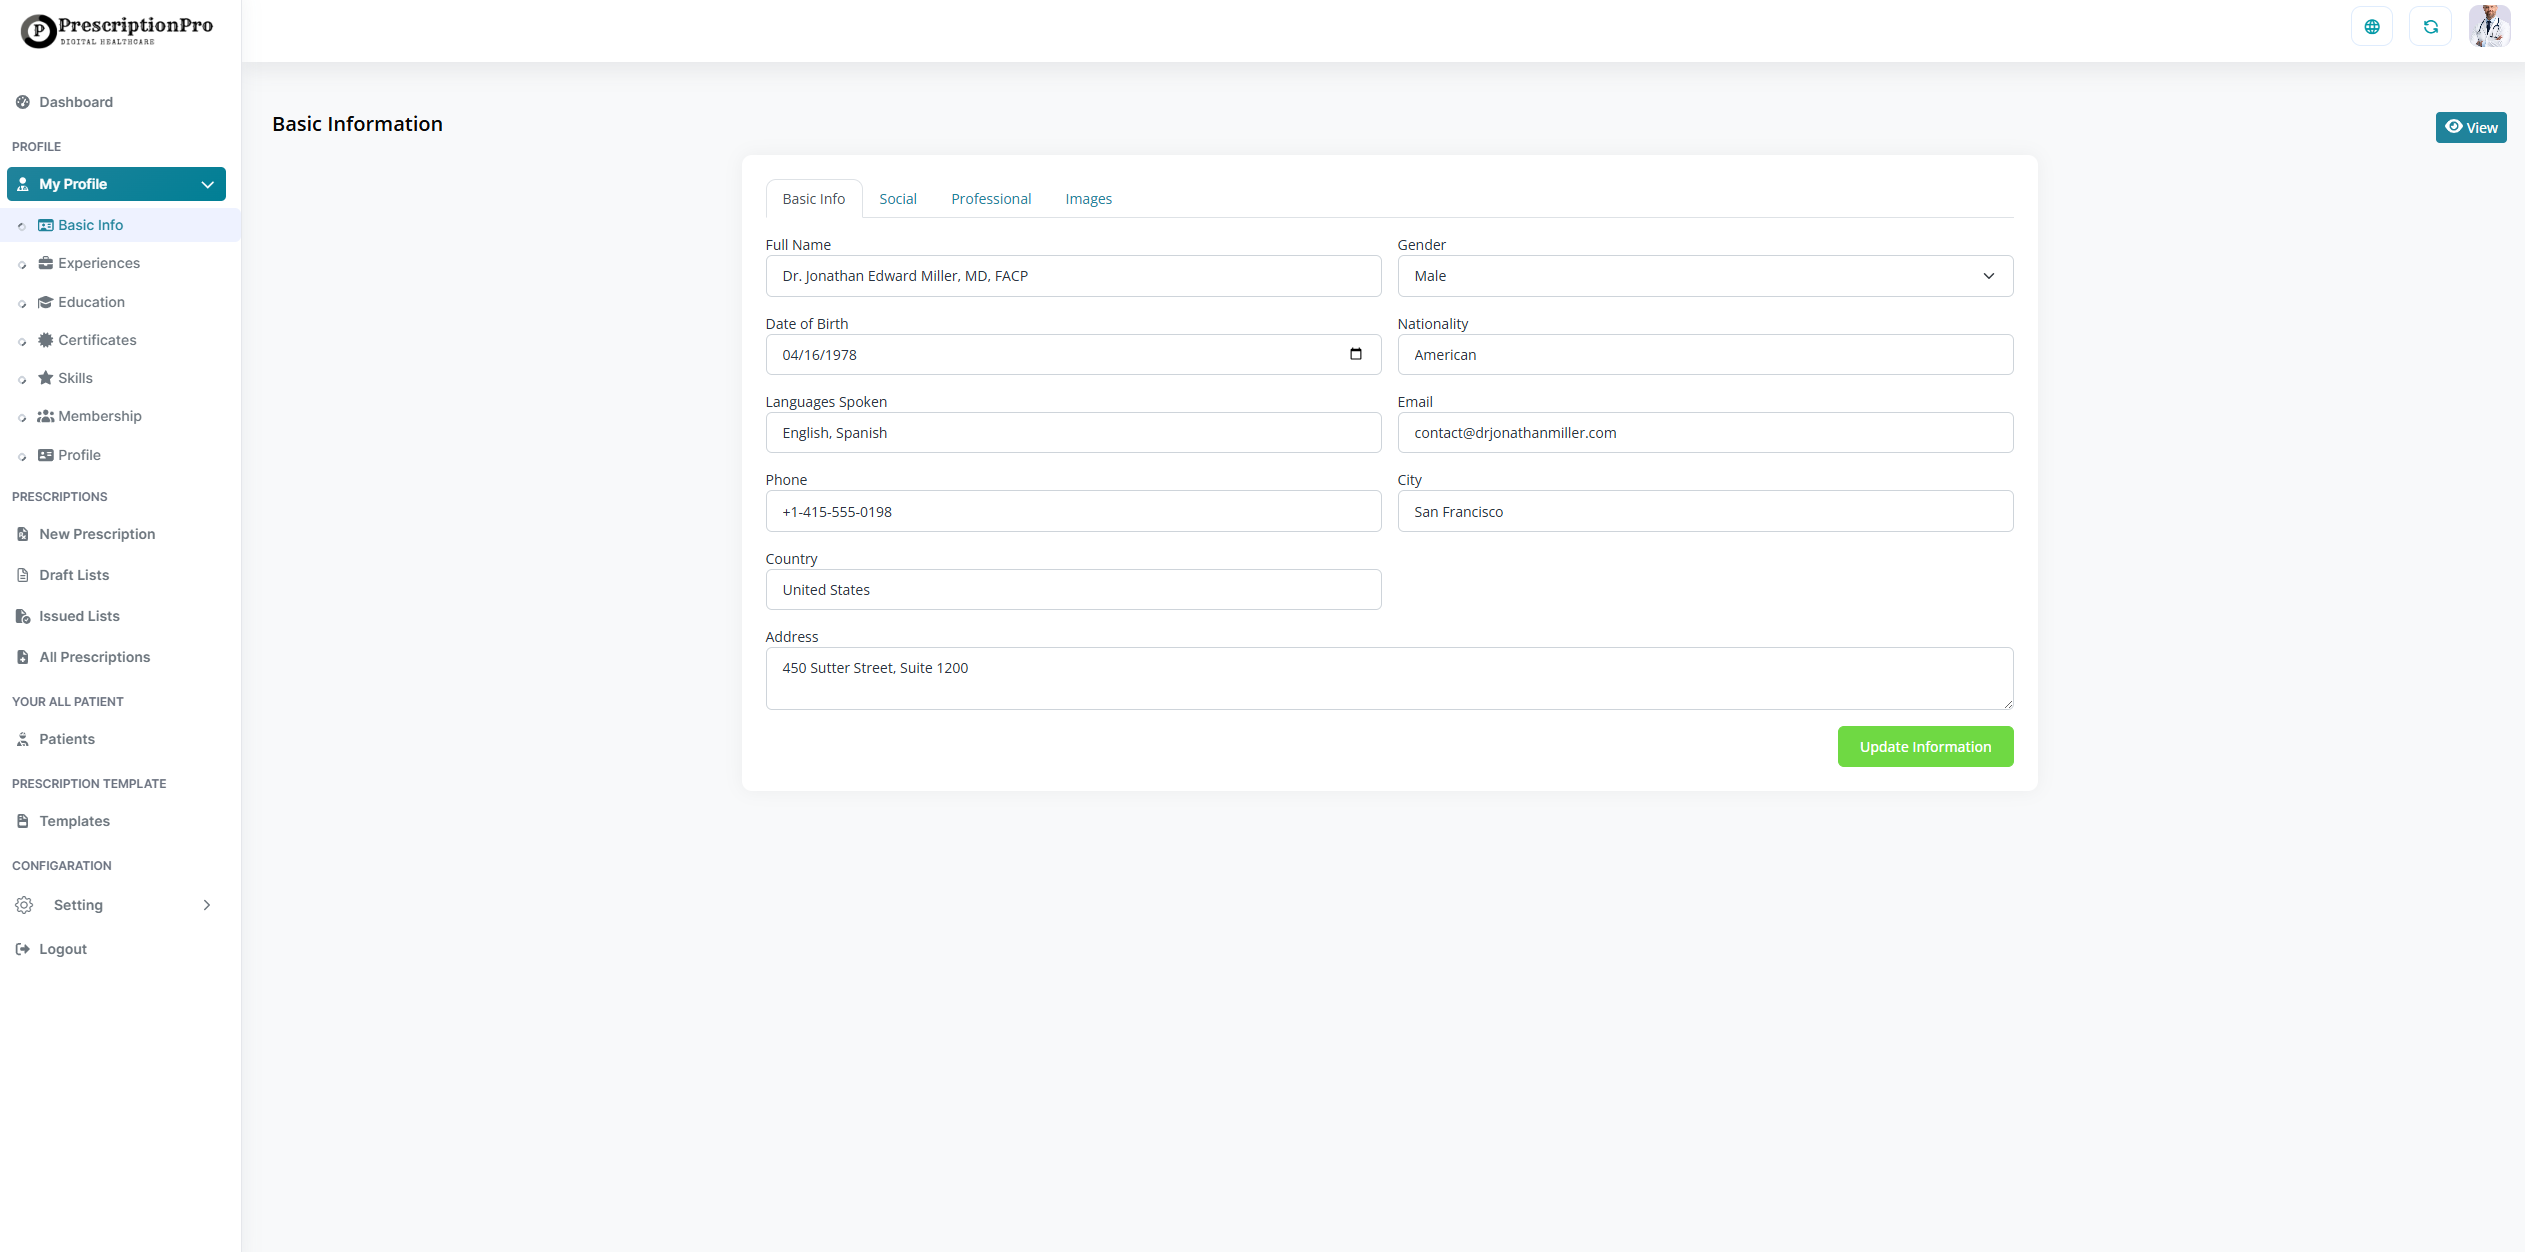
Task: Open the Dashboard icon in sidebar
Action: point(23,102)
